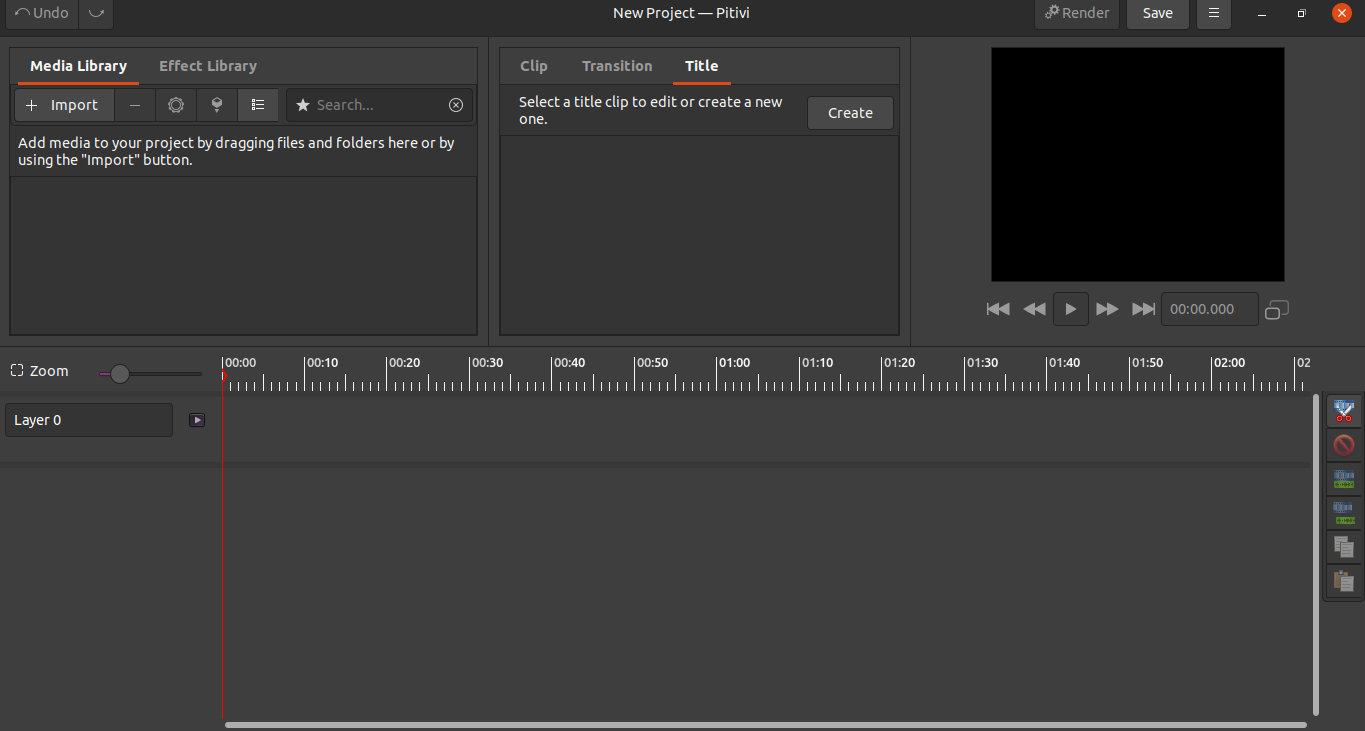Click the black video preview area
1365x731 pixels.
tap(1137, 164)
